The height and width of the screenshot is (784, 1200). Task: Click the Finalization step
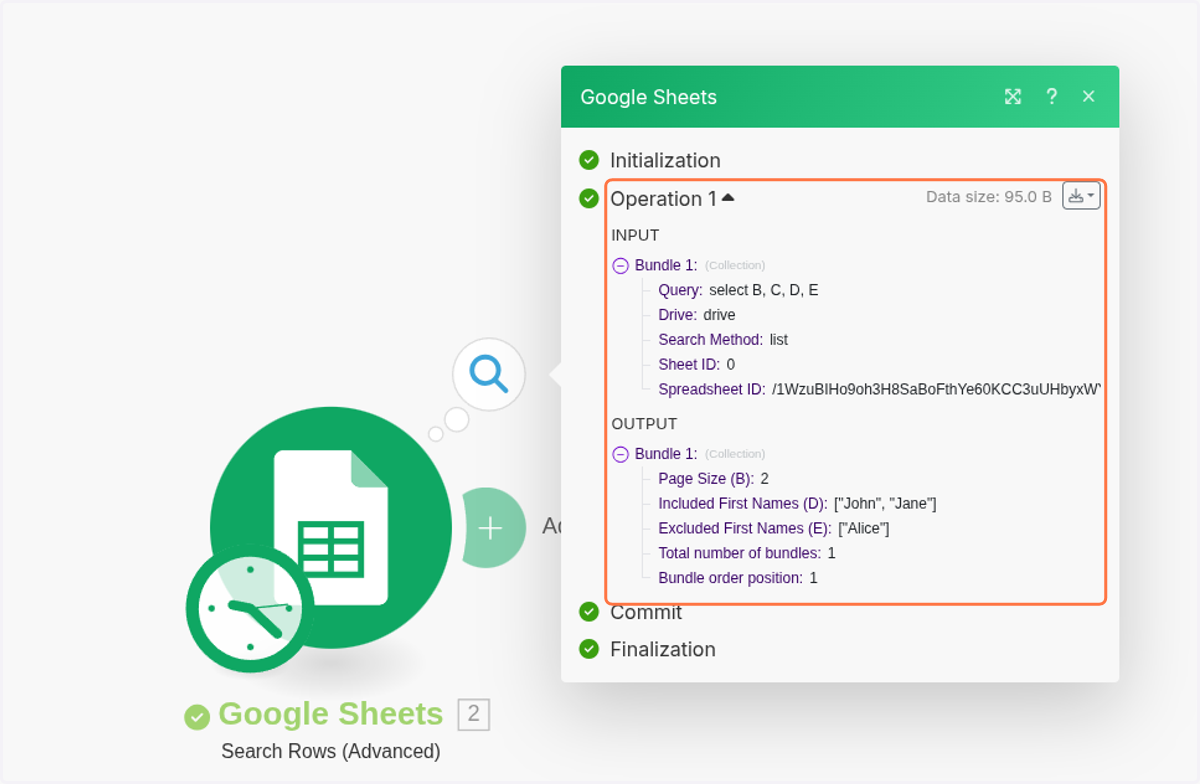(x=663, y=649)
